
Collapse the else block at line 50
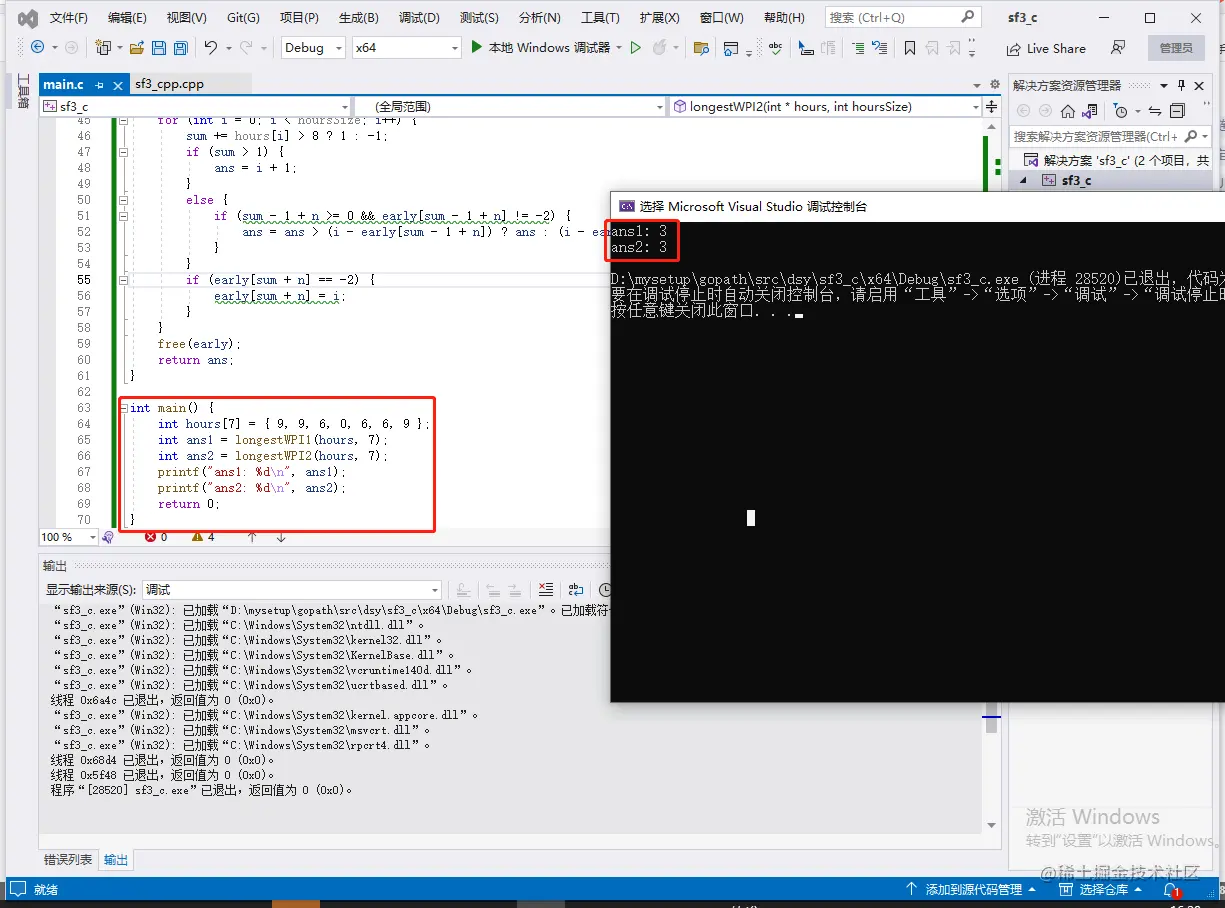click(123, 200)
